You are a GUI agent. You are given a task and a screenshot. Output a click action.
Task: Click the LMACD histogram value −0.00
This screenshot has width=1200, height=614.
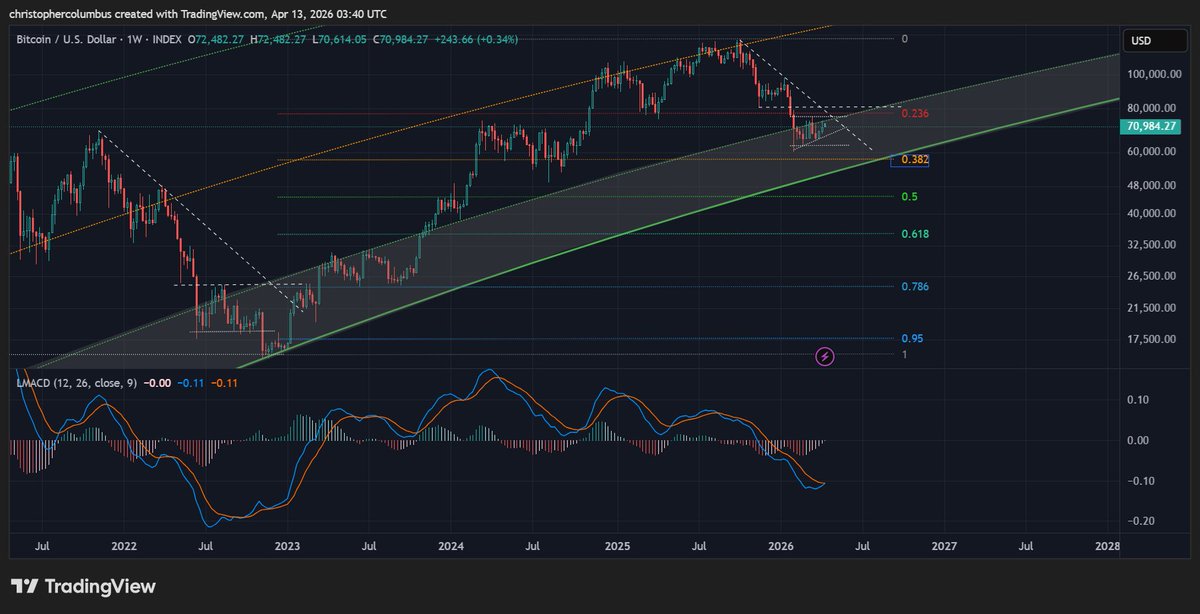pos(156,382)
